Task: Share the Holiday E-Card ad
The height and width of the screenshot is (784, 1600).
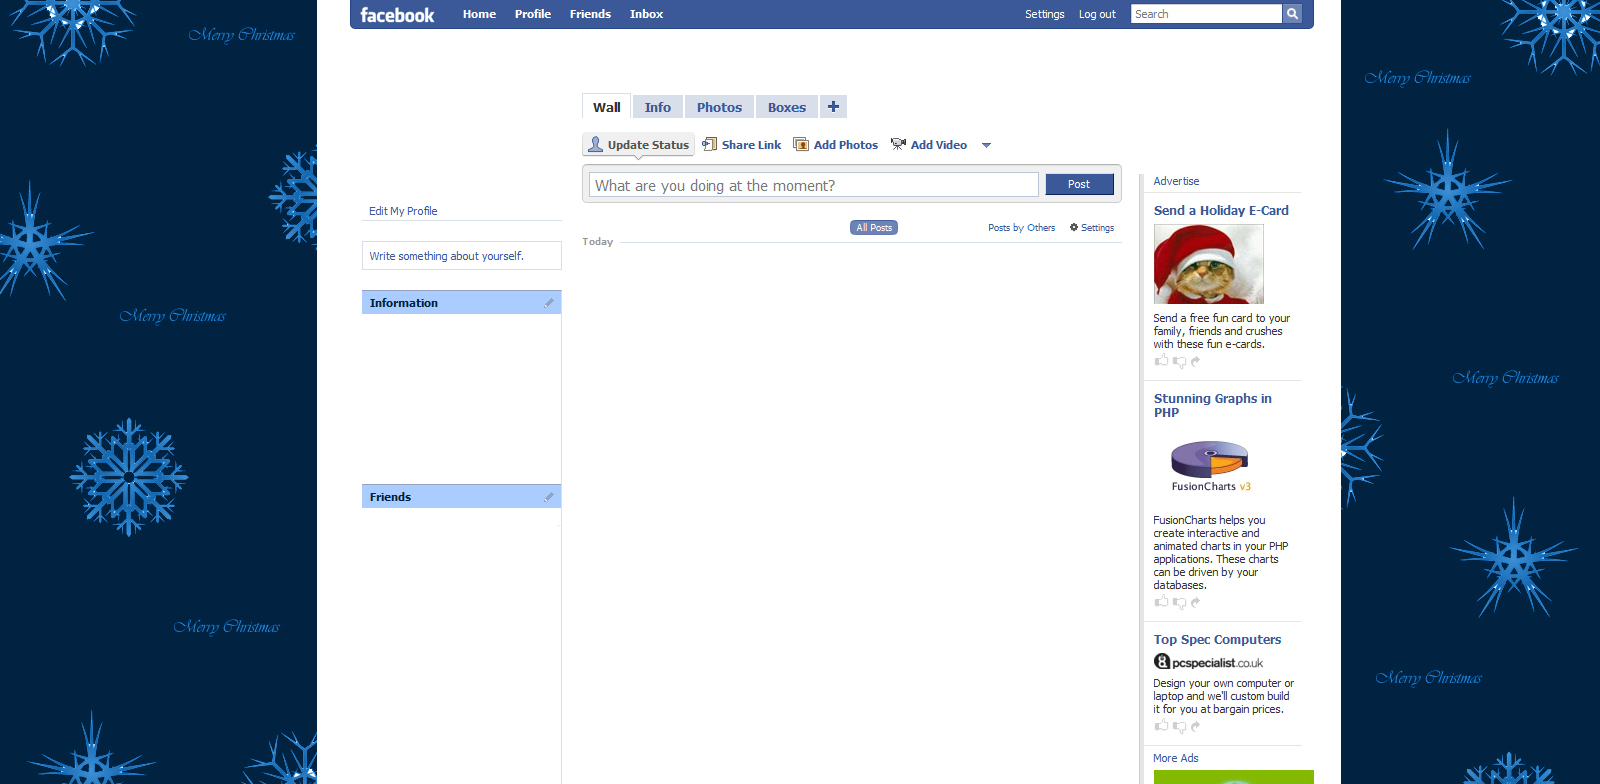Action: point(1195,362)
